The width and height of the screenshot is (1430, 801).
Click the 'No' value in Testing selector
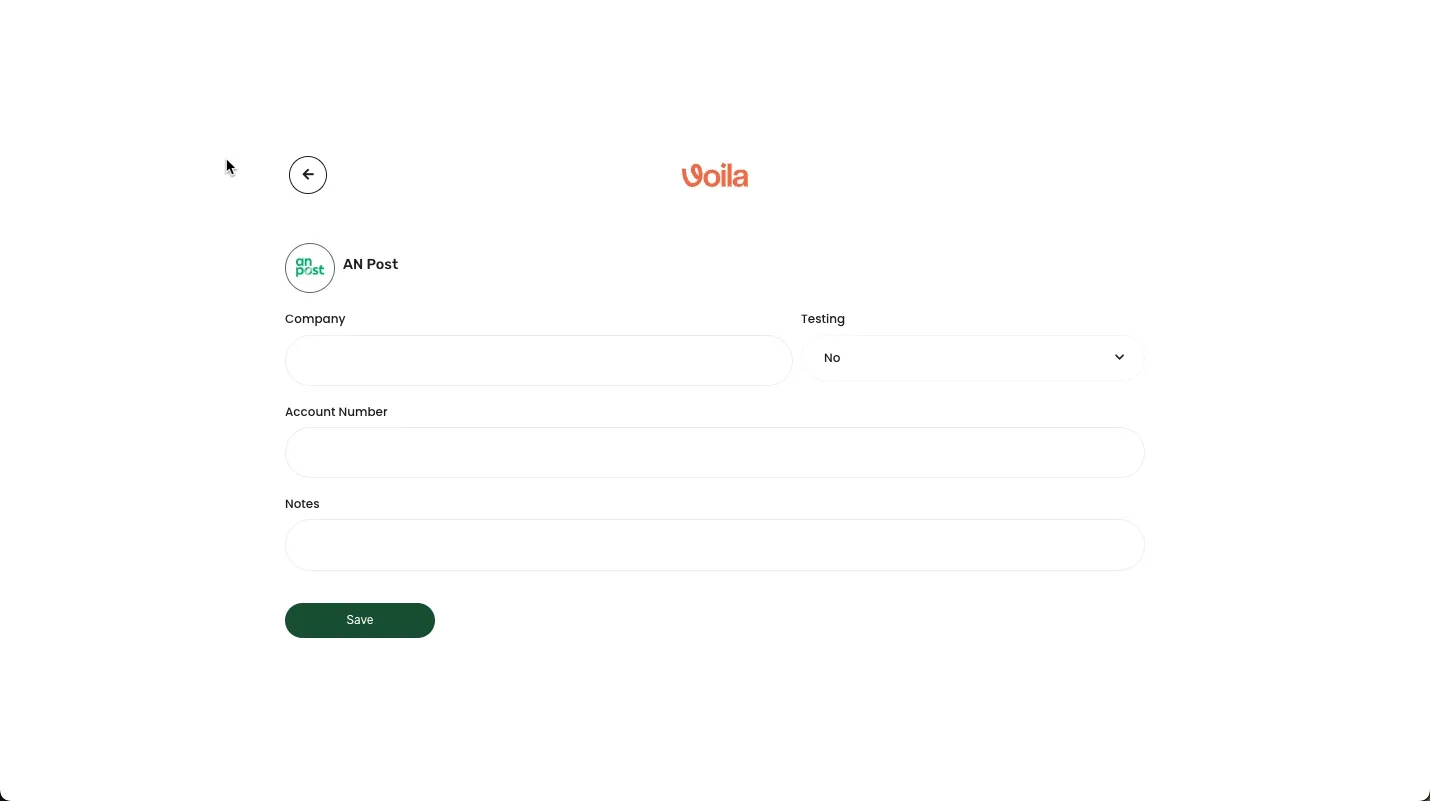(x=832, y=358)
